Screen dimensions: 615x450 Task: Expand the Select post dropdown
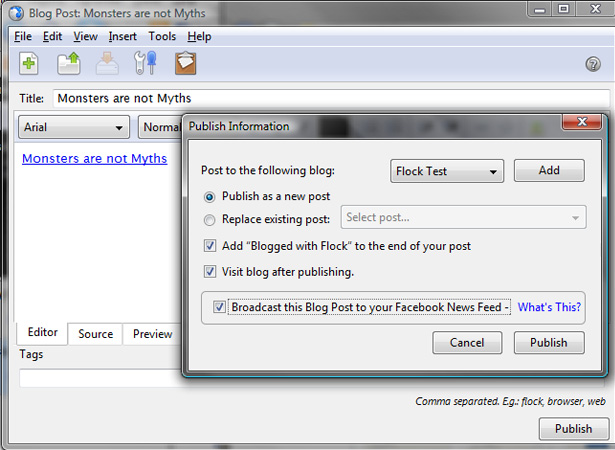point(464,217)
